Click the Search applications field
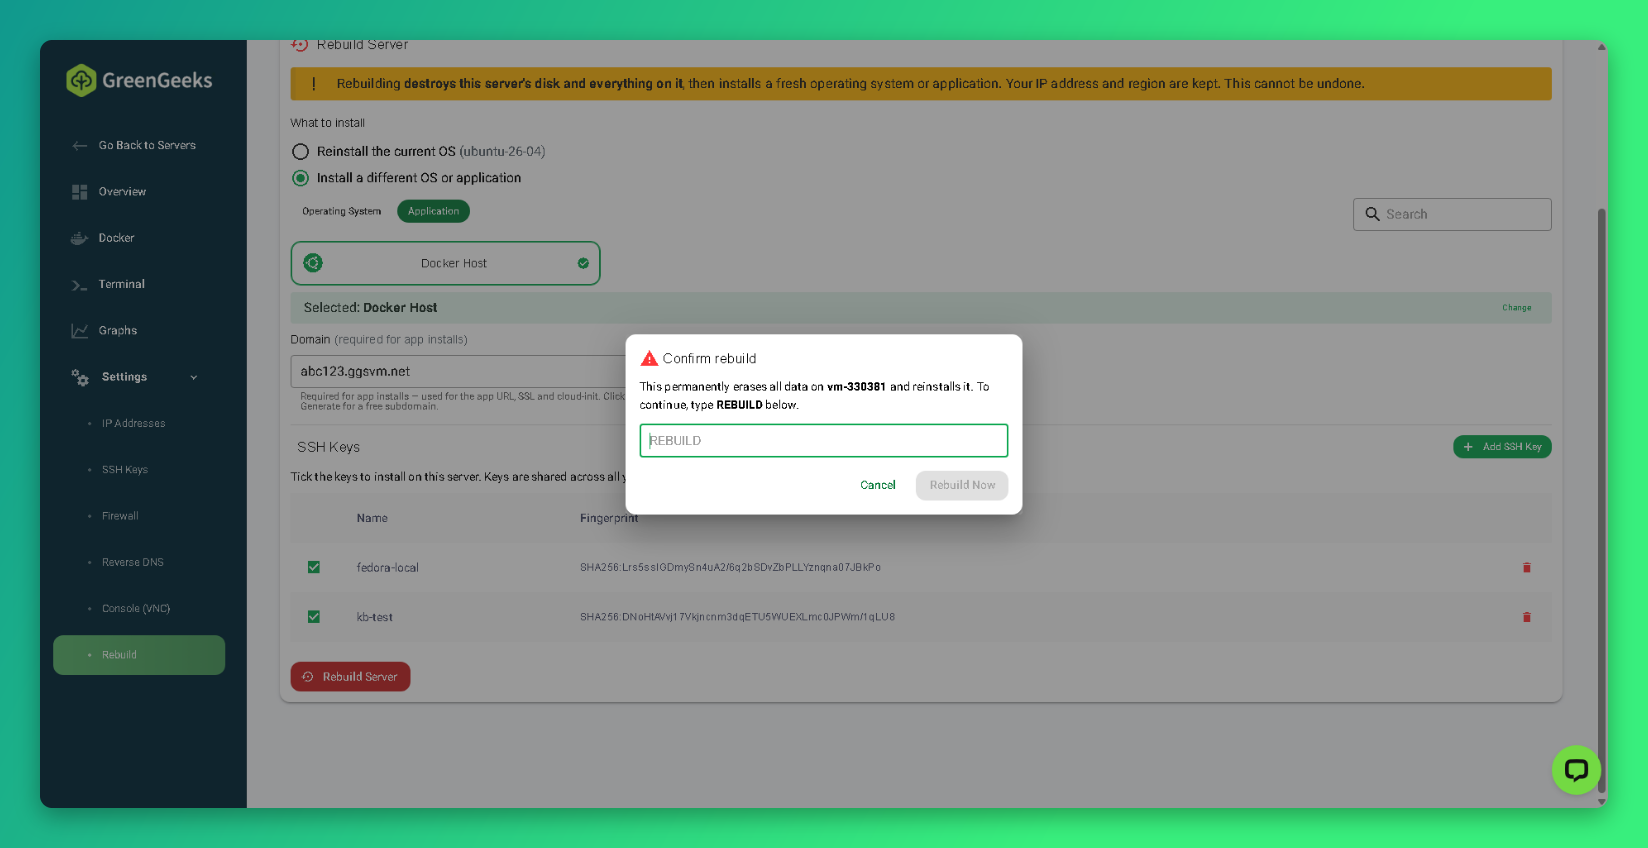The image size is (1648, 848). click(1452, 214)
